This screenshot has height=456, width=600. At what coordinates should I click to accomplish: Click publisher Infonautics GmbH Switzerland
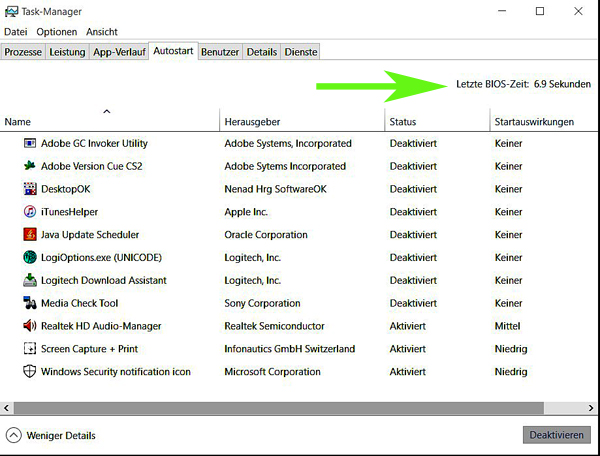[x=290, y=349]
